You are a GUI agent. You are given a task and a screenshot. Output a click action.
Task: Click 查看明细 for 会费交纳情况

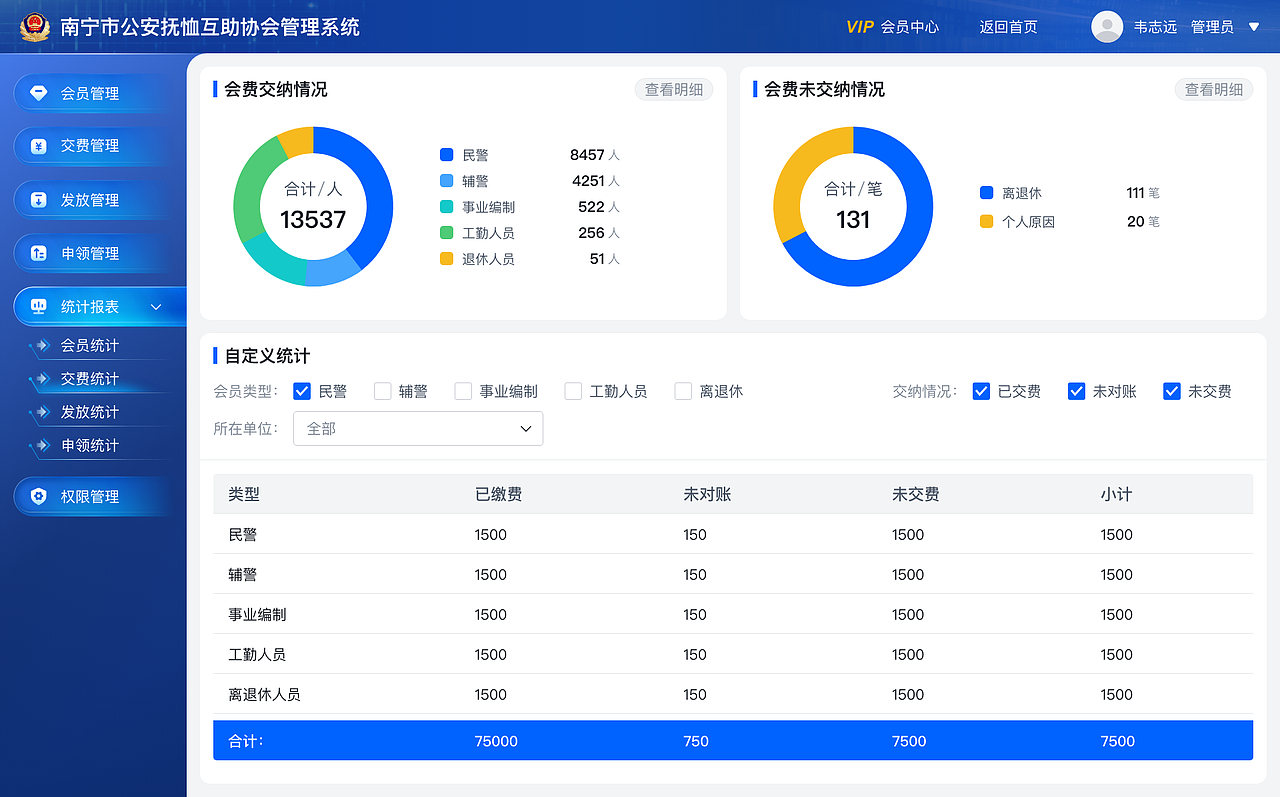[673, 89]
